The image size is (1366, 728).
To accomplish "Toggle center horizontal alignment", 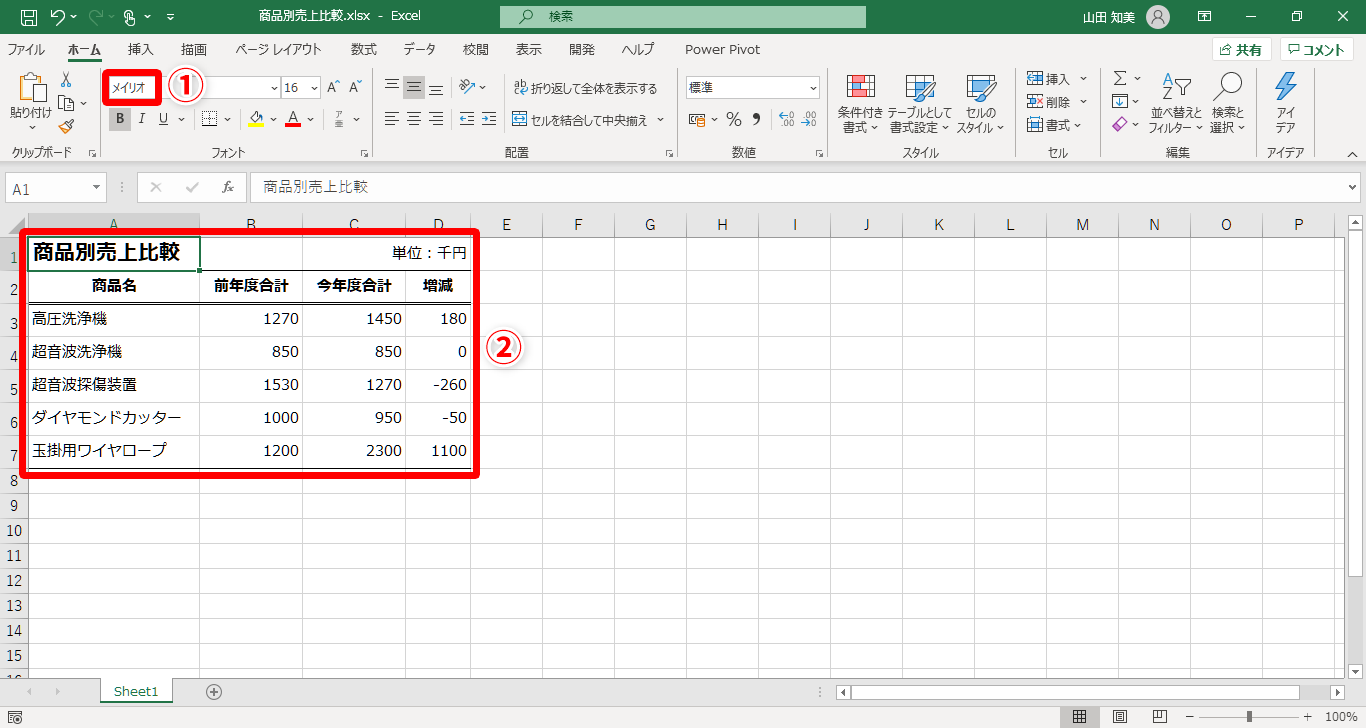I will coord(414,120).
